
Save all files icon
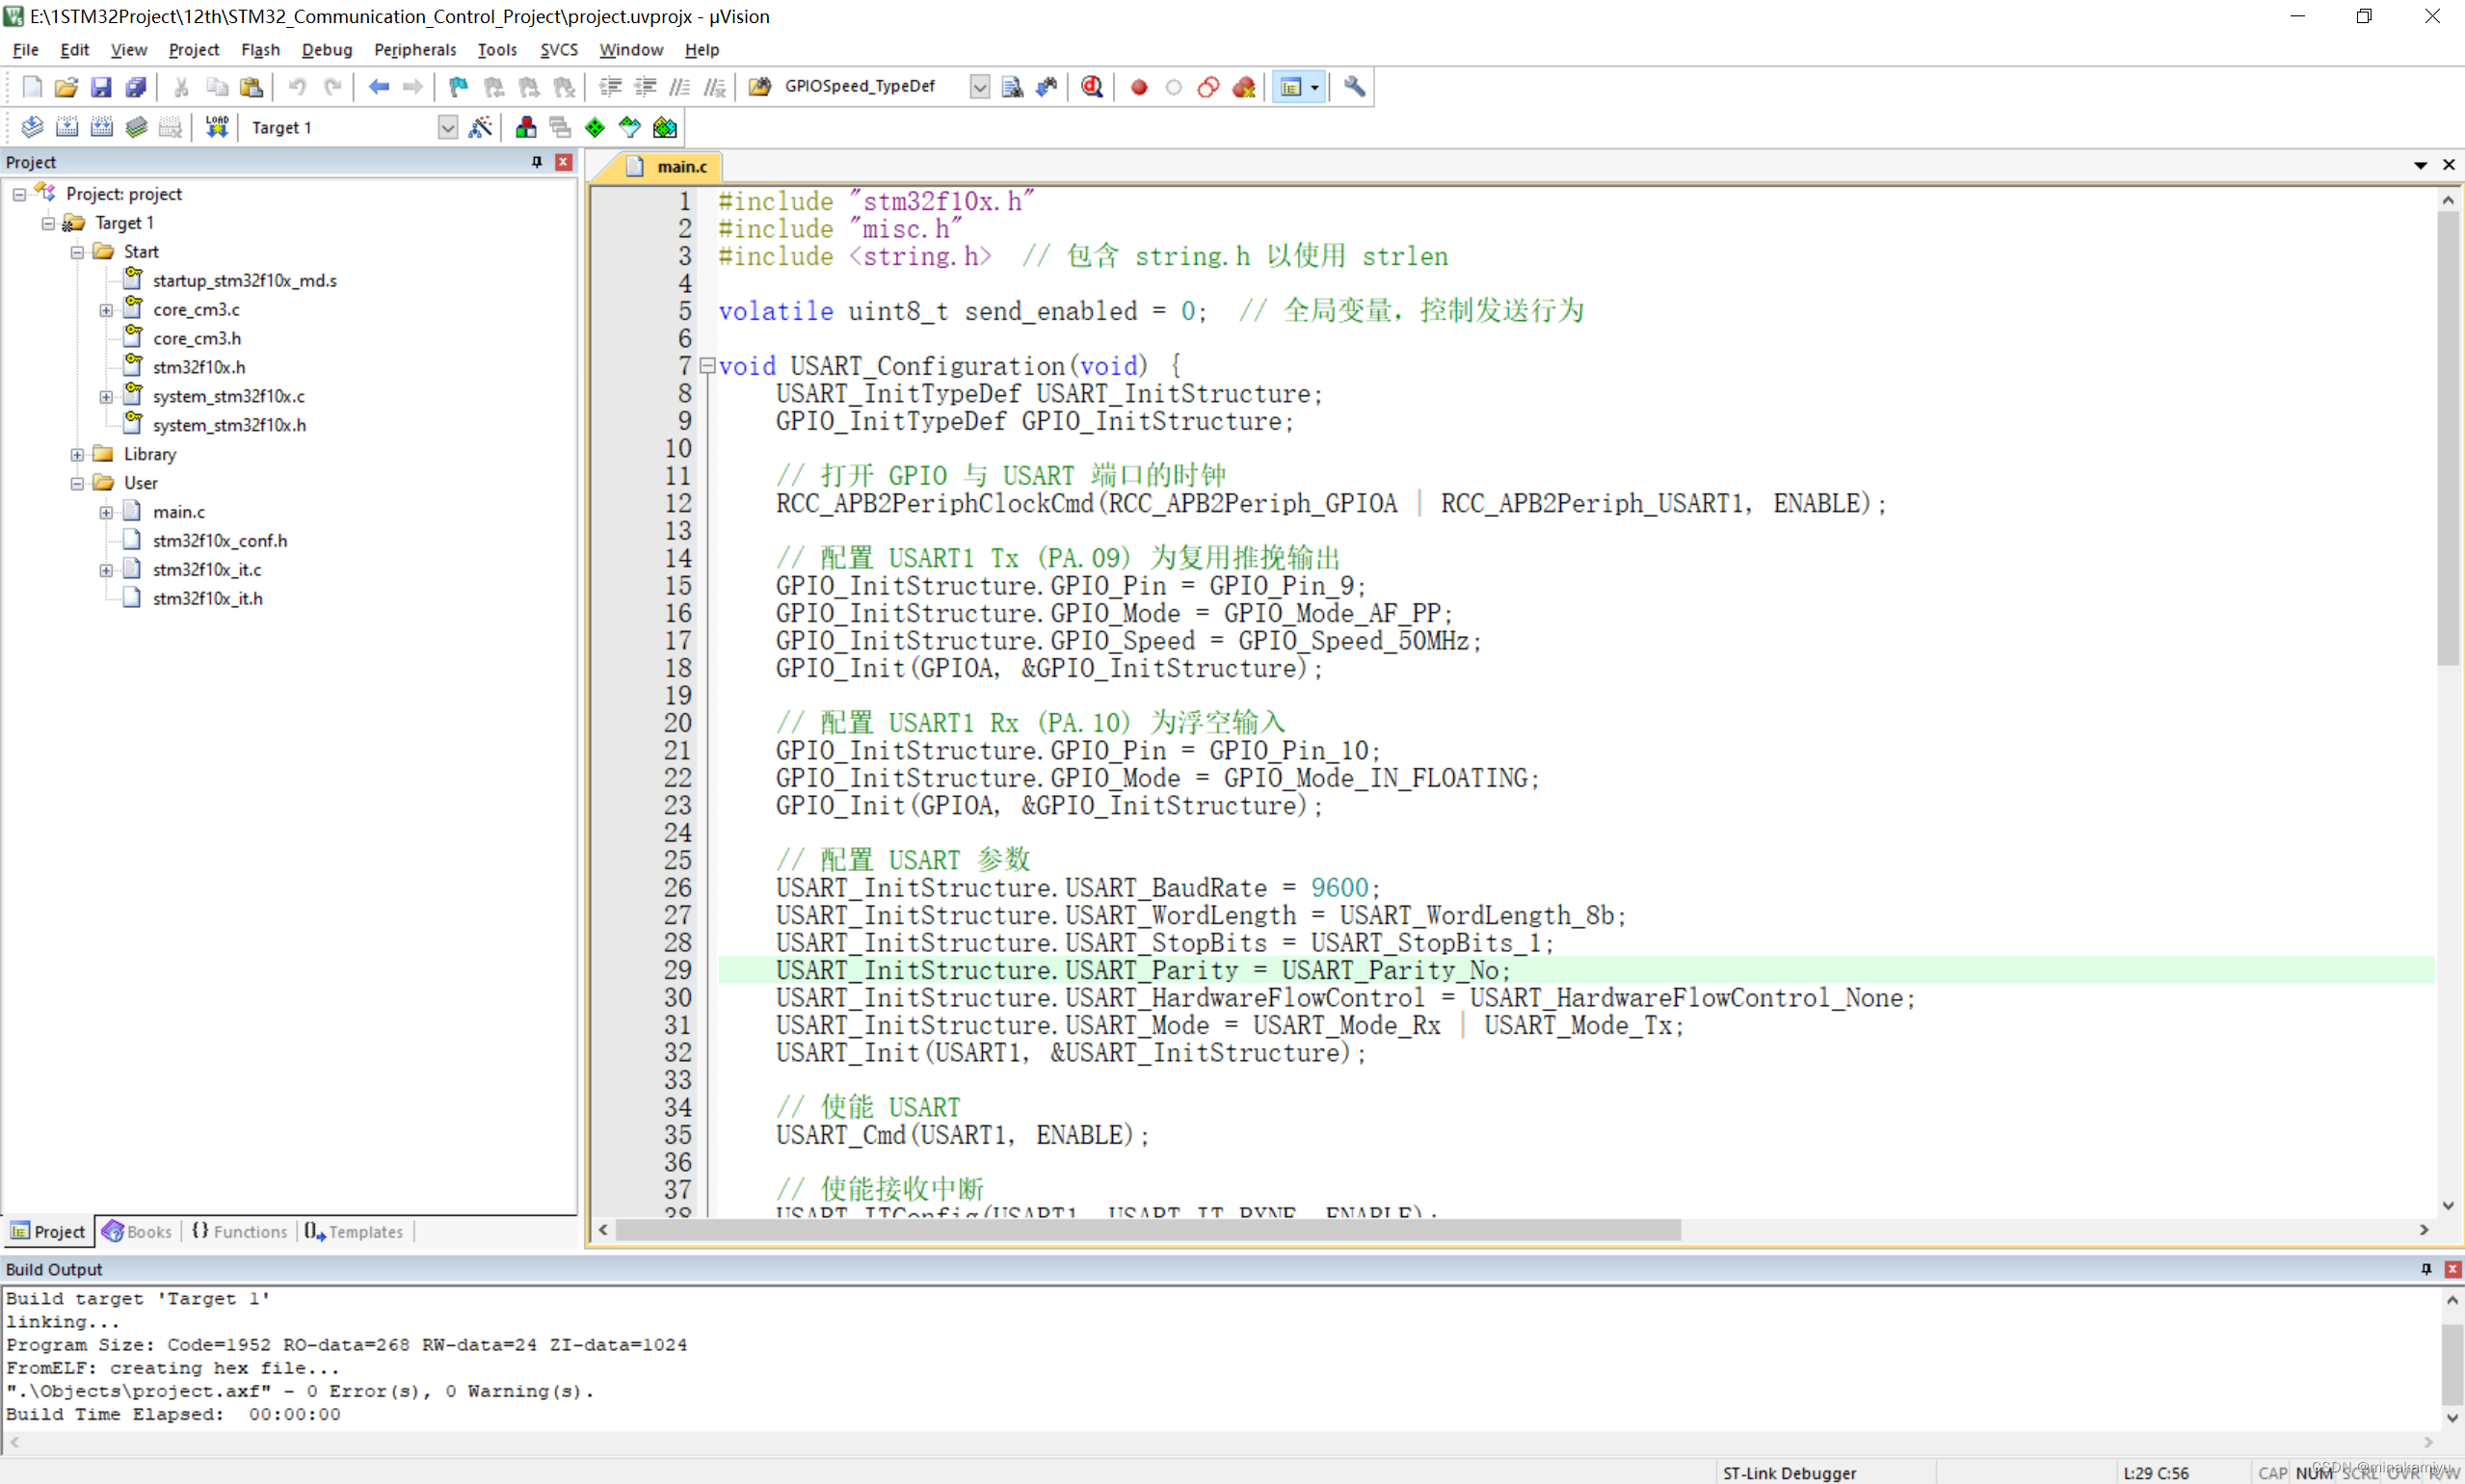coord(136,87)
